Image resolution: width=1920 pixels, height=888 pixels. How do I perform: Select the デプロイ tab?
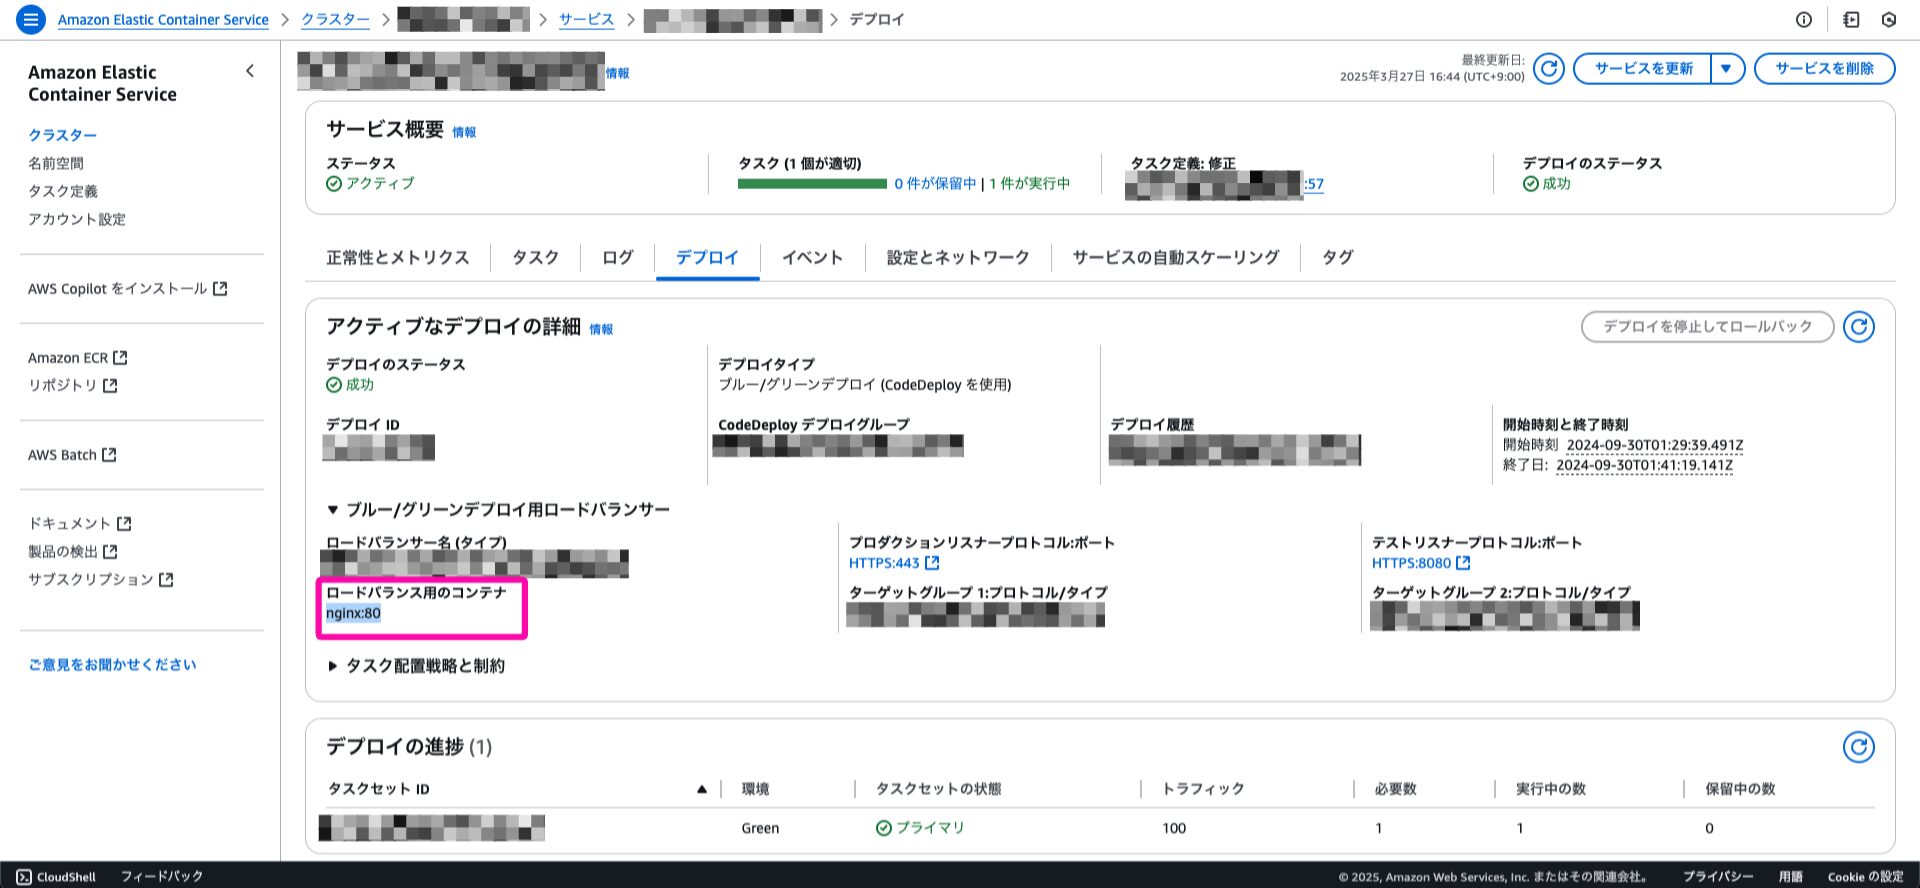707,258
